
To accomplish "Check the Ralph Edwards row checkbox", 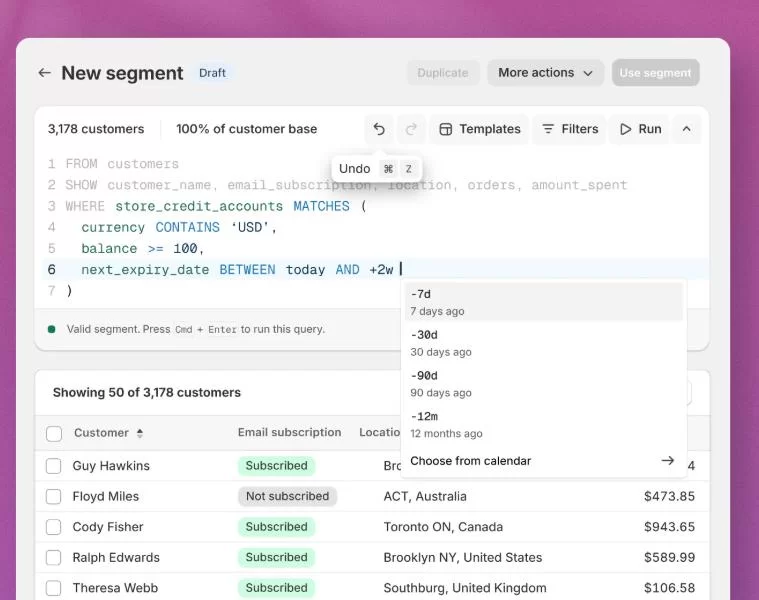I will pos(53,557).
